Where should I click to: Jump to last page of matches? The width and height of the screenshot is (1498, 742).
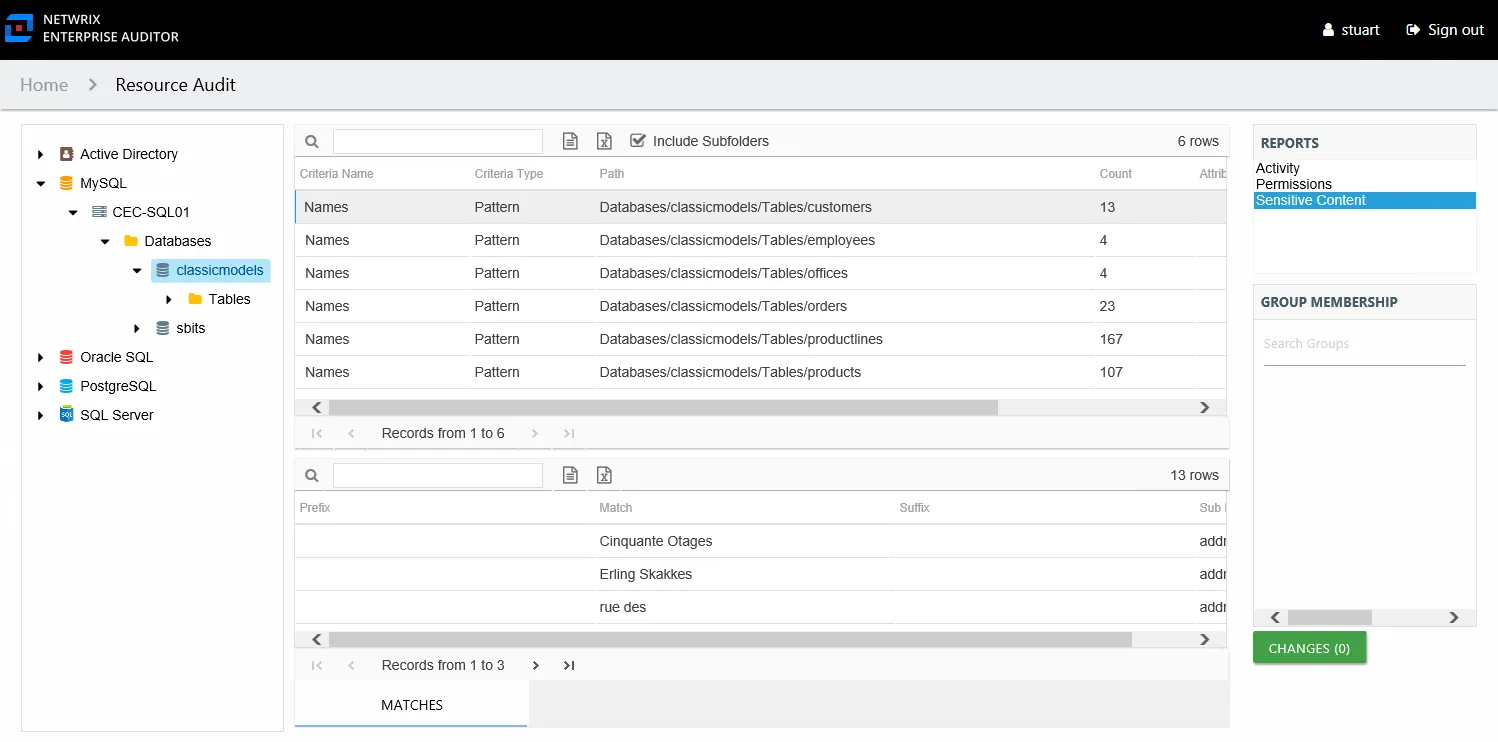tap(569, 665)
